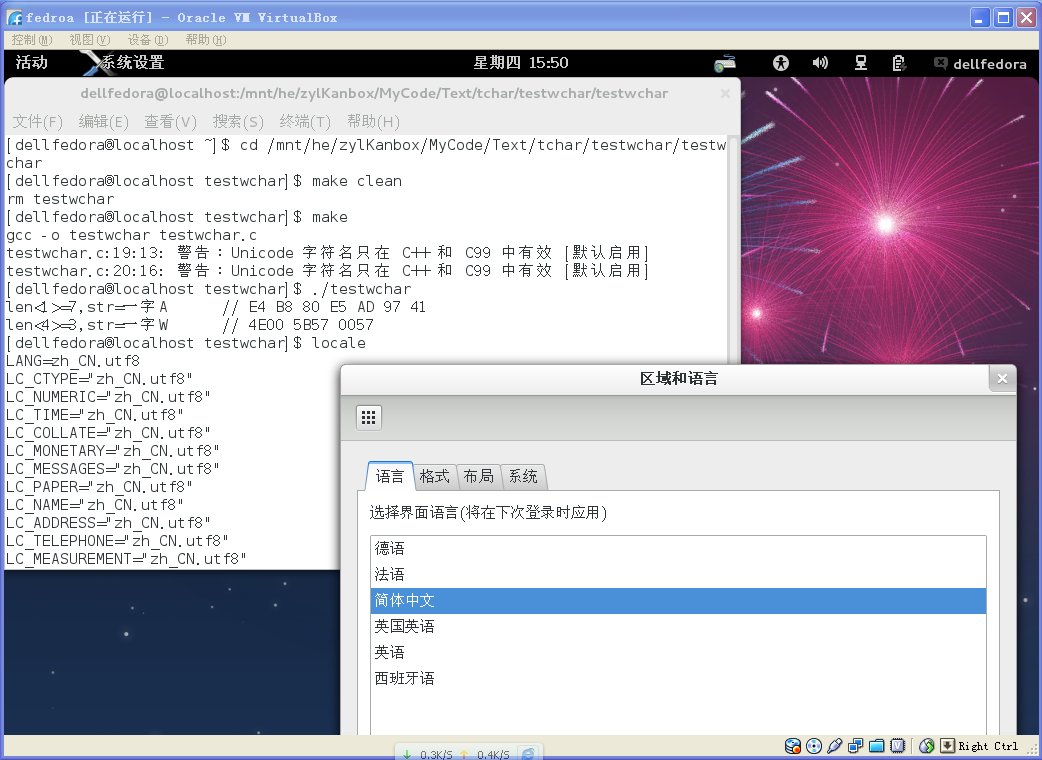1042x760 pixels.
Task: Click the terminal vertical scrollbar
Action: pyautogui.click(x=734, y=252)
